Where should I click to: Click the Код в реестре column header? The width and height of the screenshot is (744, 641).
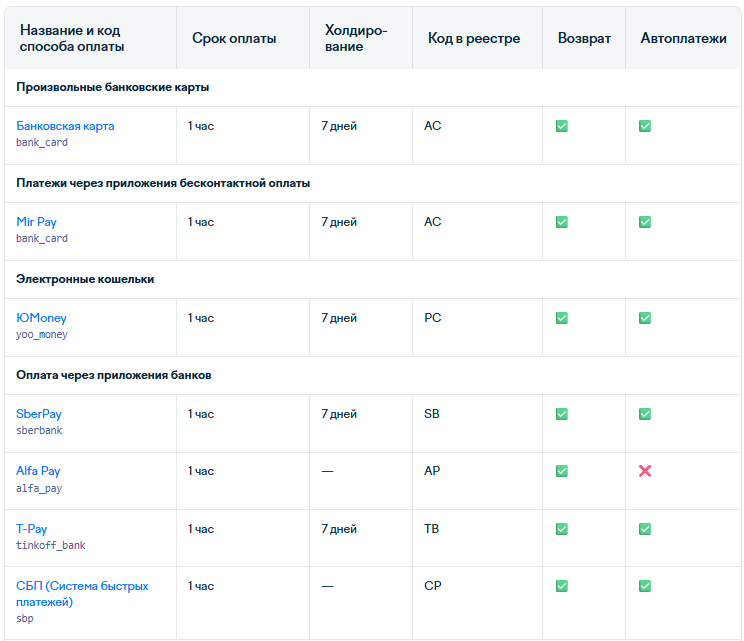[x=474, y=38]
